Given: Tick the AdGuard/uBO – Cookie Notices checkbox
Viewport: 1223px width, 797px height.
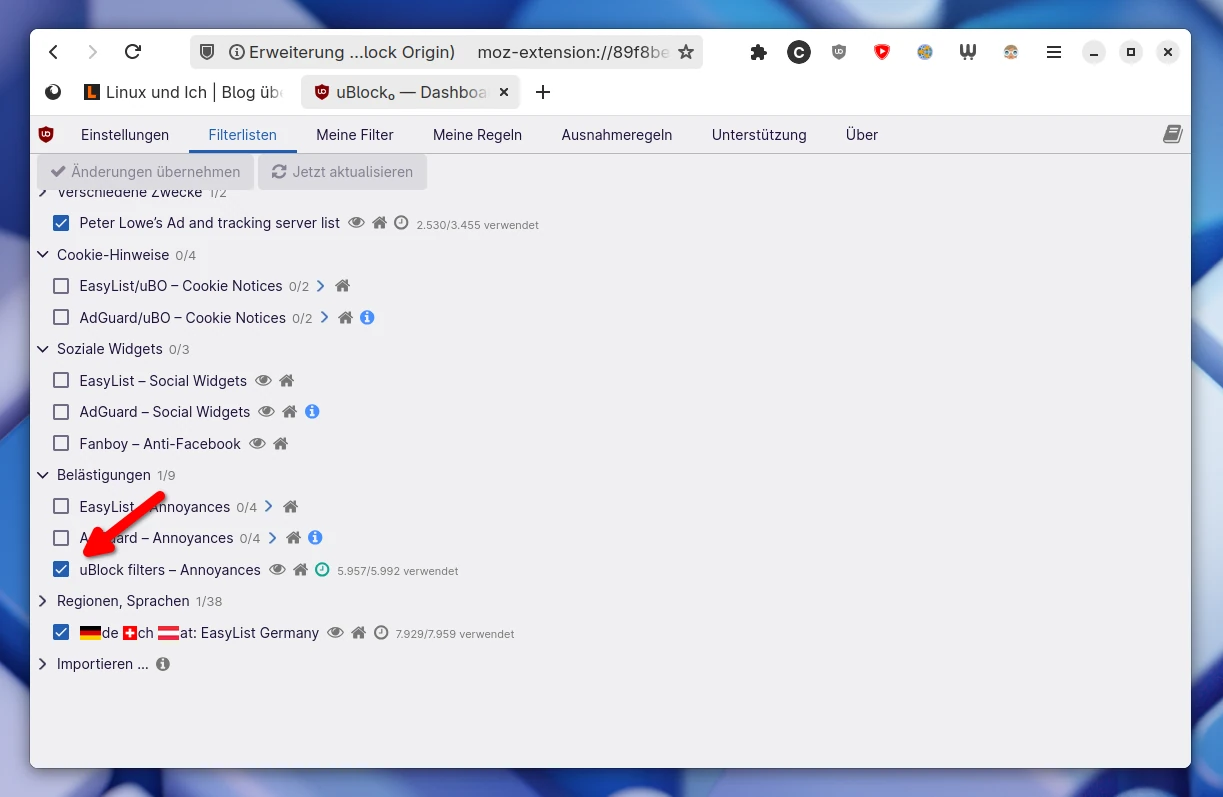Looking at the screenshot, I should [61, 317].
